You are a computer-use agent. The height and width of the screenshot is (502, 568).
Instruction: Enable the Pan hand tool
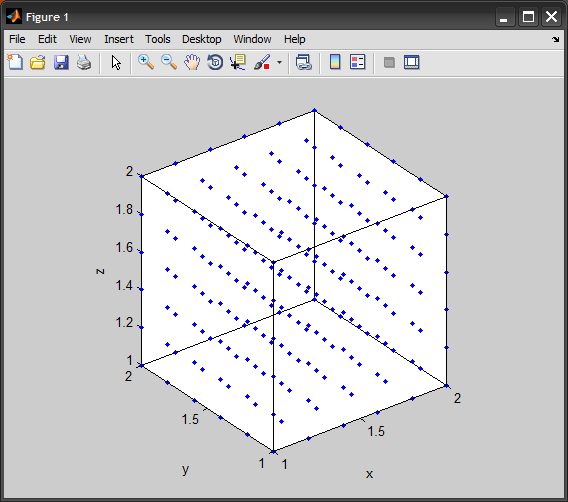[x=192, y=62]
